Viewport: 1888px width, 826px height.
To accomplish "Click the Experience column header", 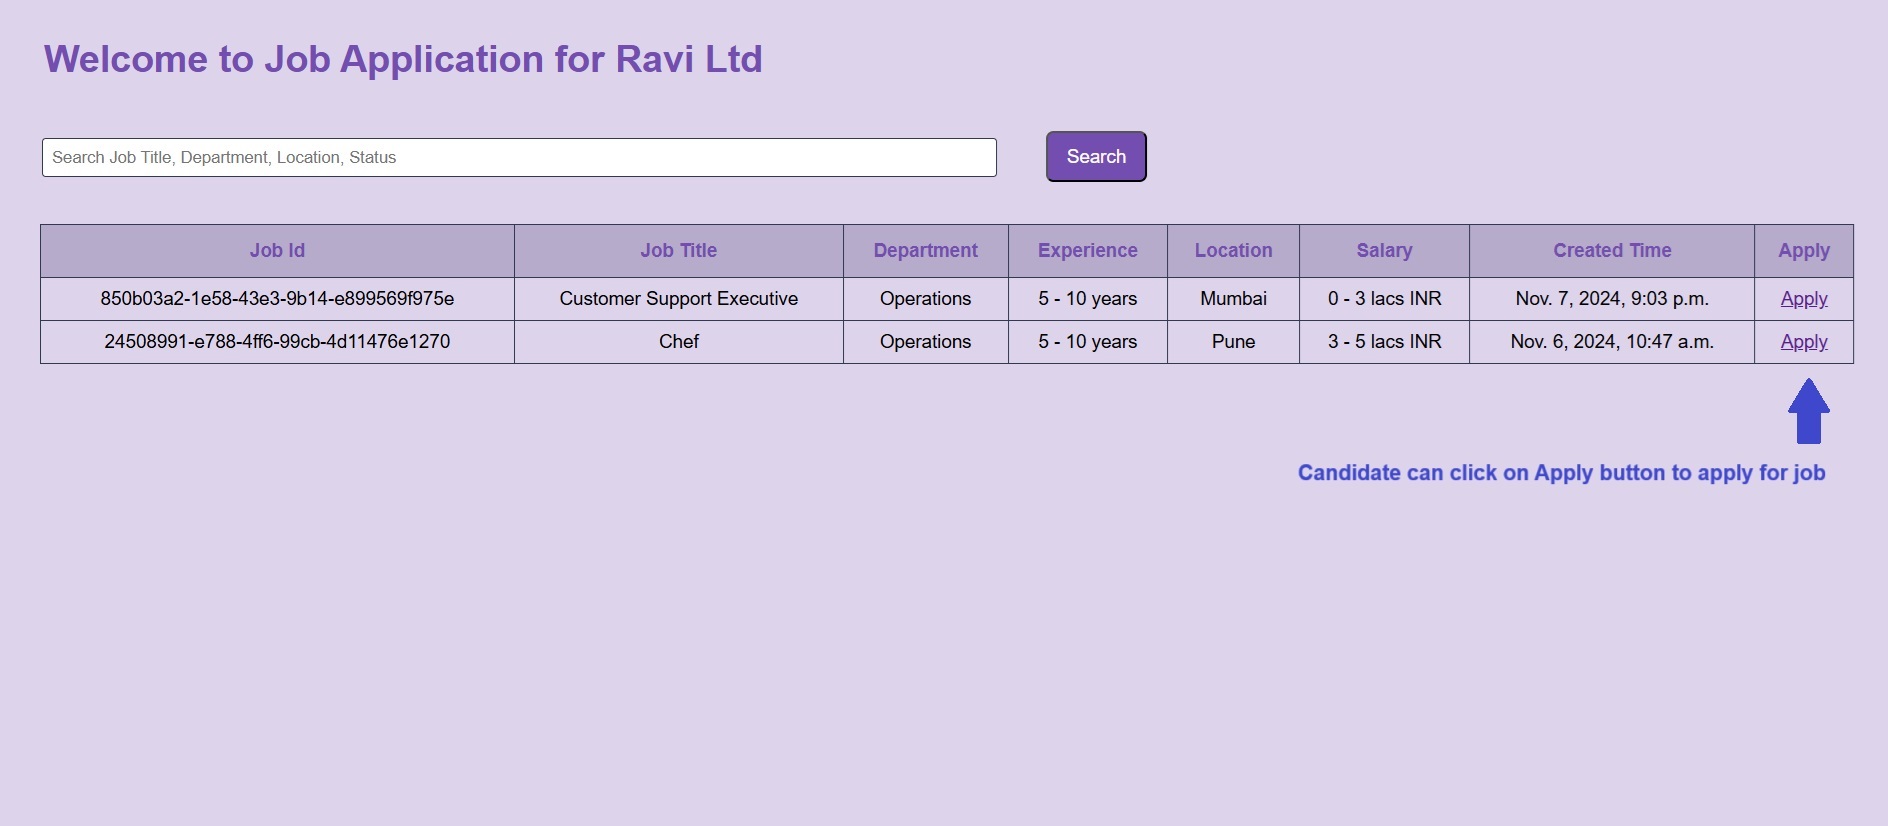I will (1087, 250).
